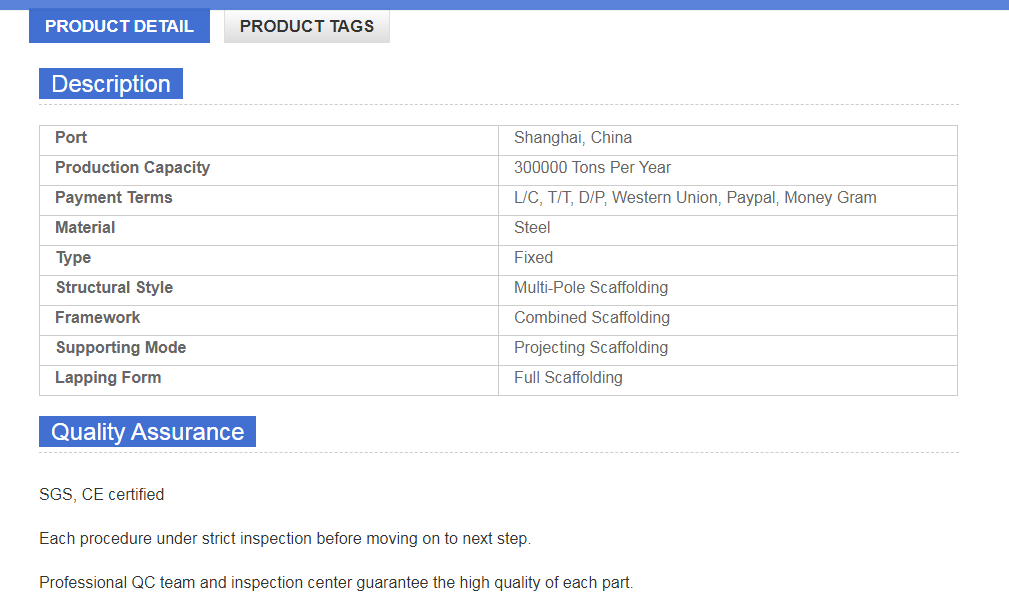Select the Payment Terms label
The height and width of the screenshot is (605, 1009).
click(114, 198)
